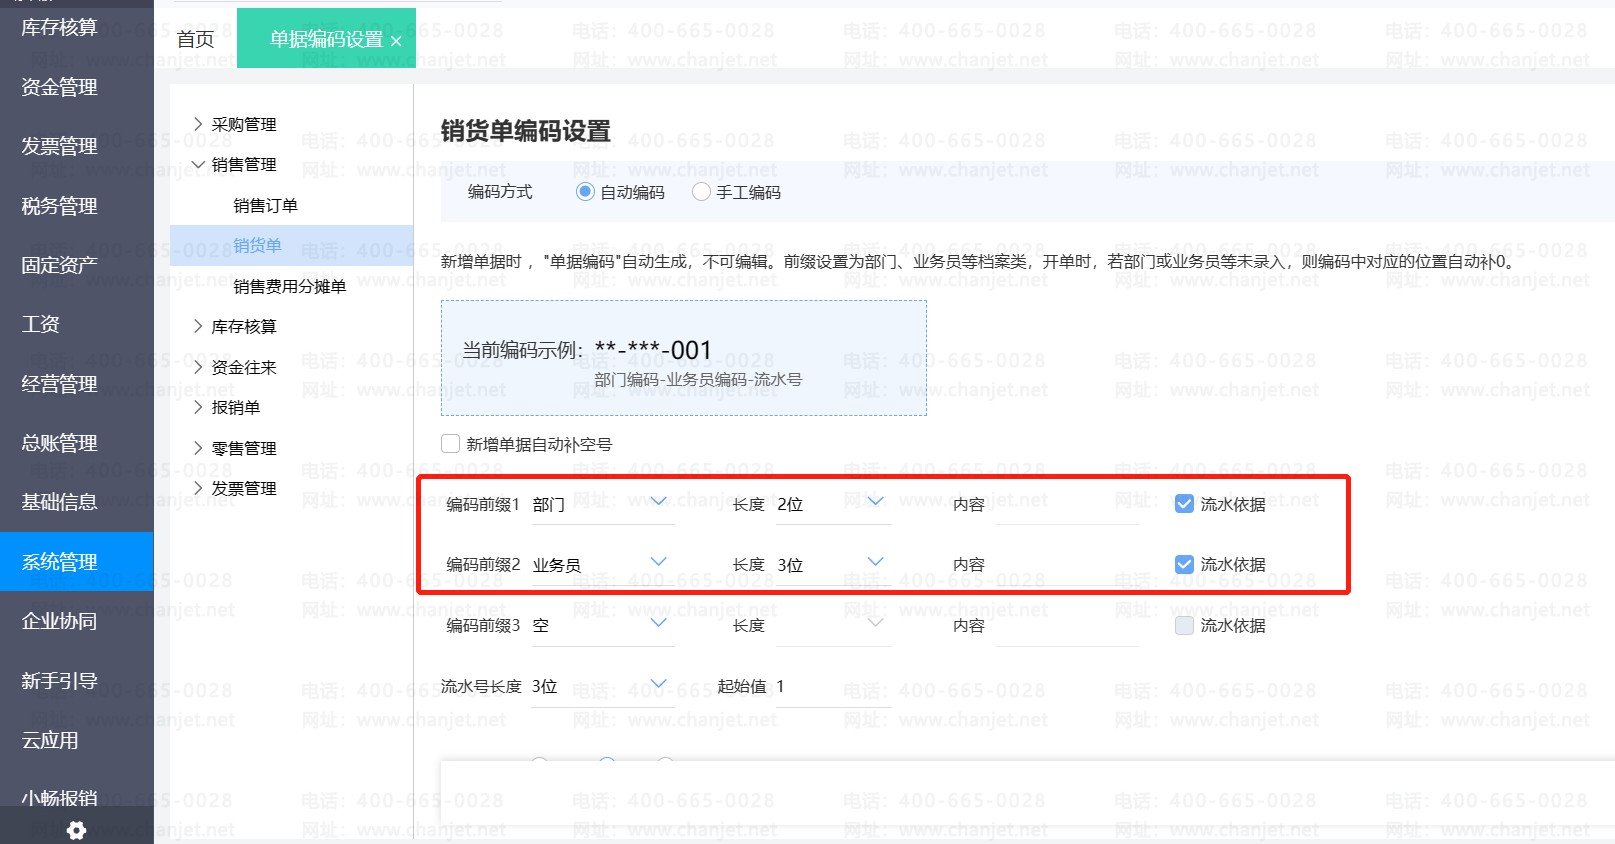Select the 自动编码 radio button

[x=585, y=192]
